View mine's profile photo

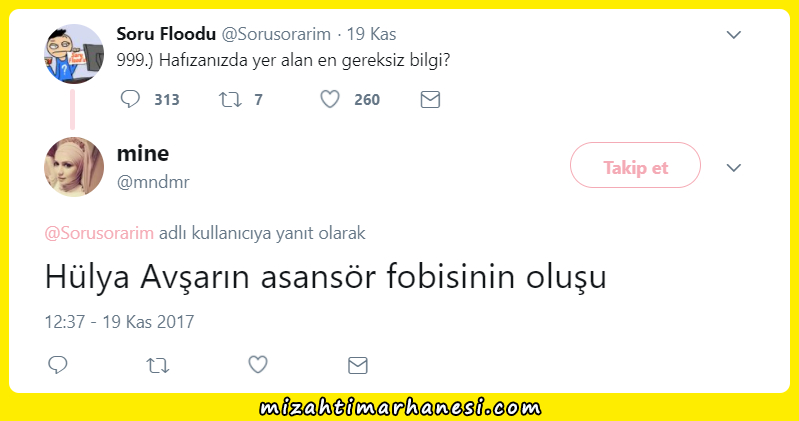[74, 167]
